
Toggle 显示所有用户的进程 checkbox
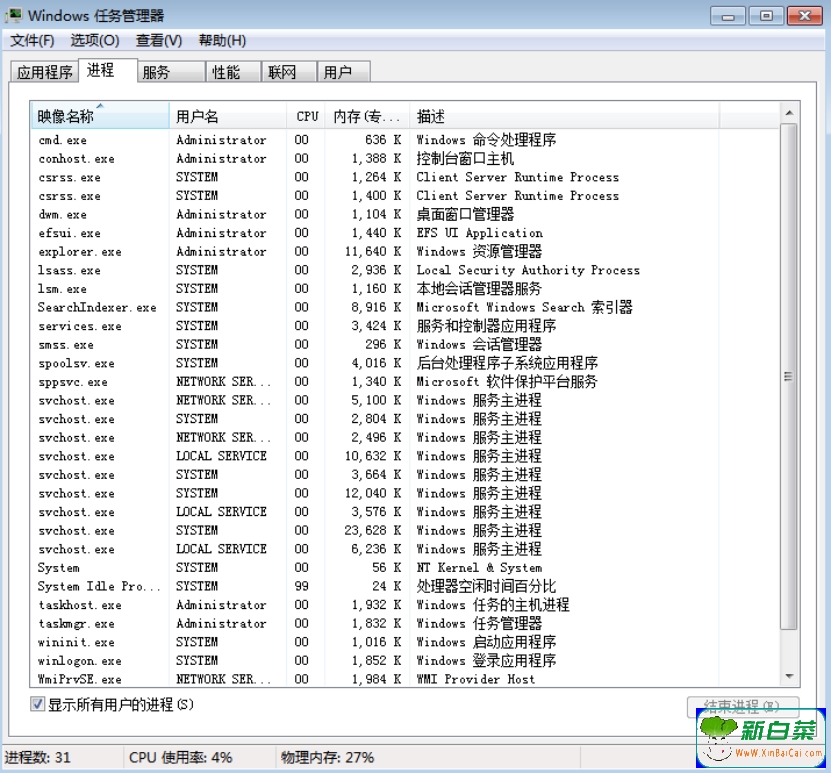coord(37,704)
